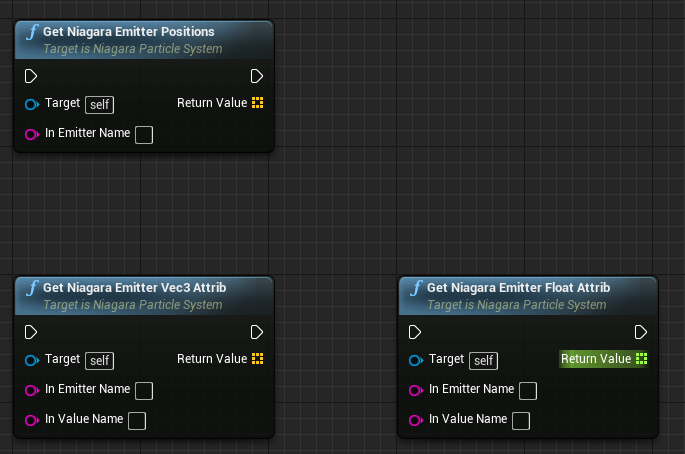Click In Value Name label on Vec3 Attrib node

coord(84,419)
